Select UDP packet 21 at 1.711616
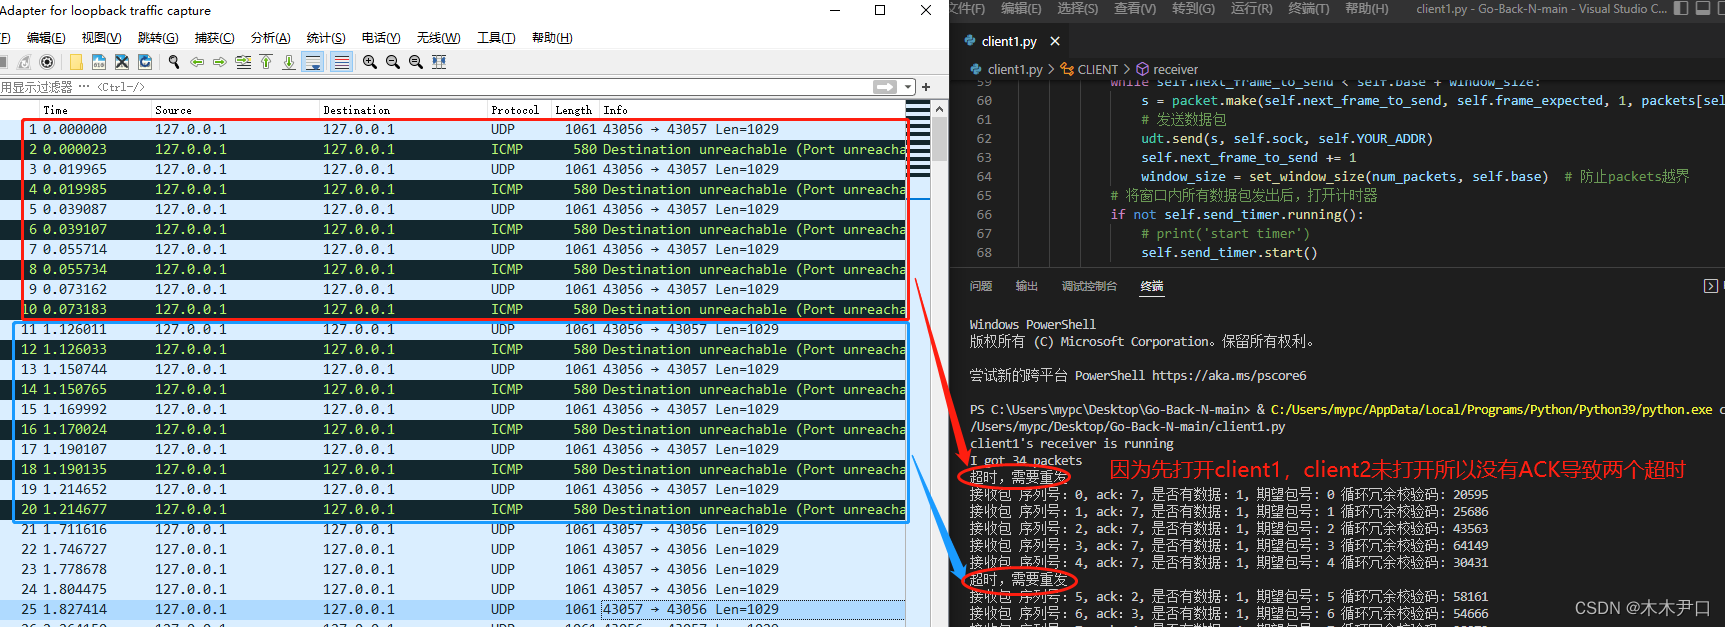This screenshot has width=1725, height=627. click(453, 529)
